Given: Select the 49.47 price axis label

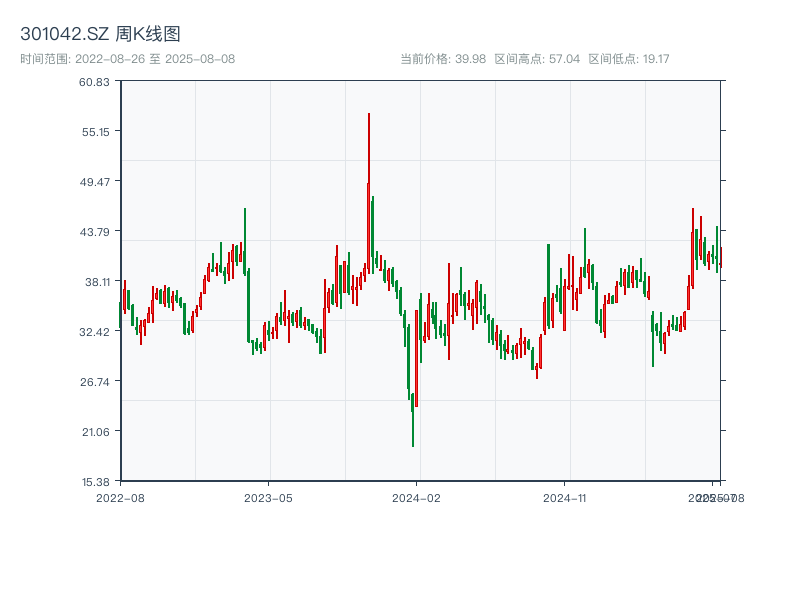Looking at the screenshot, I should point(95,181).
